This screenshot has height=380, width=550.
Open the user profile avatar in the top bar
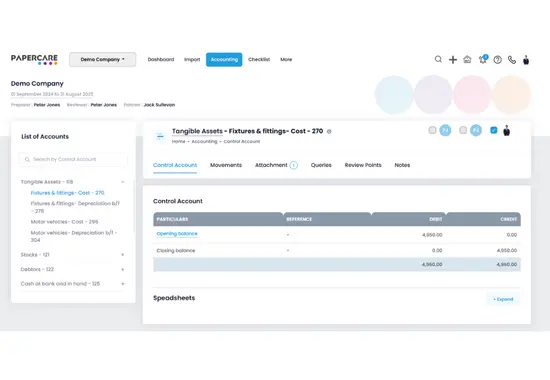click(526, 60)
